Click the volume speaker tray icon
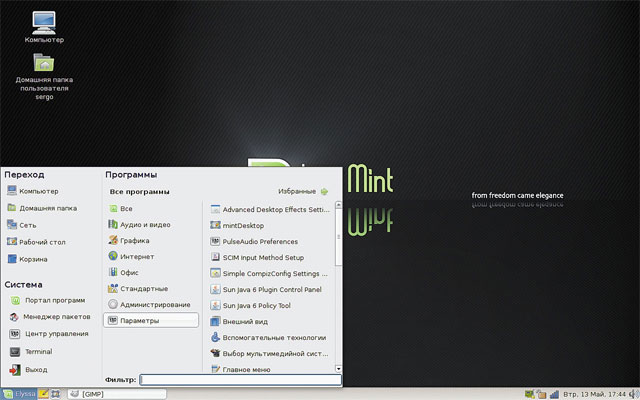This screenshot has width=640, height=400. pos(633,394)
